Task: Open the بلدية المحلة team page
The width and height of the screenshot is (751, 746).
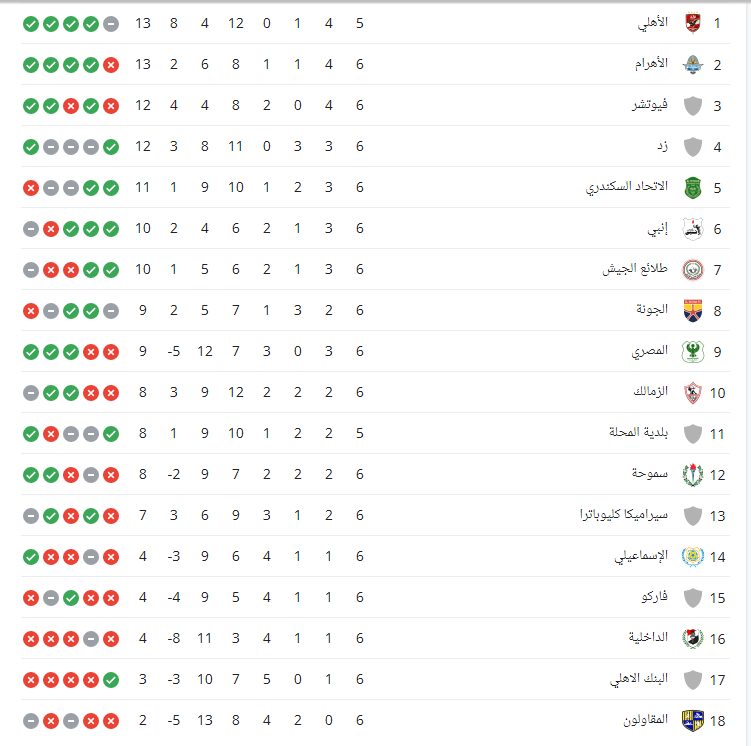Action: click(639, 434)
